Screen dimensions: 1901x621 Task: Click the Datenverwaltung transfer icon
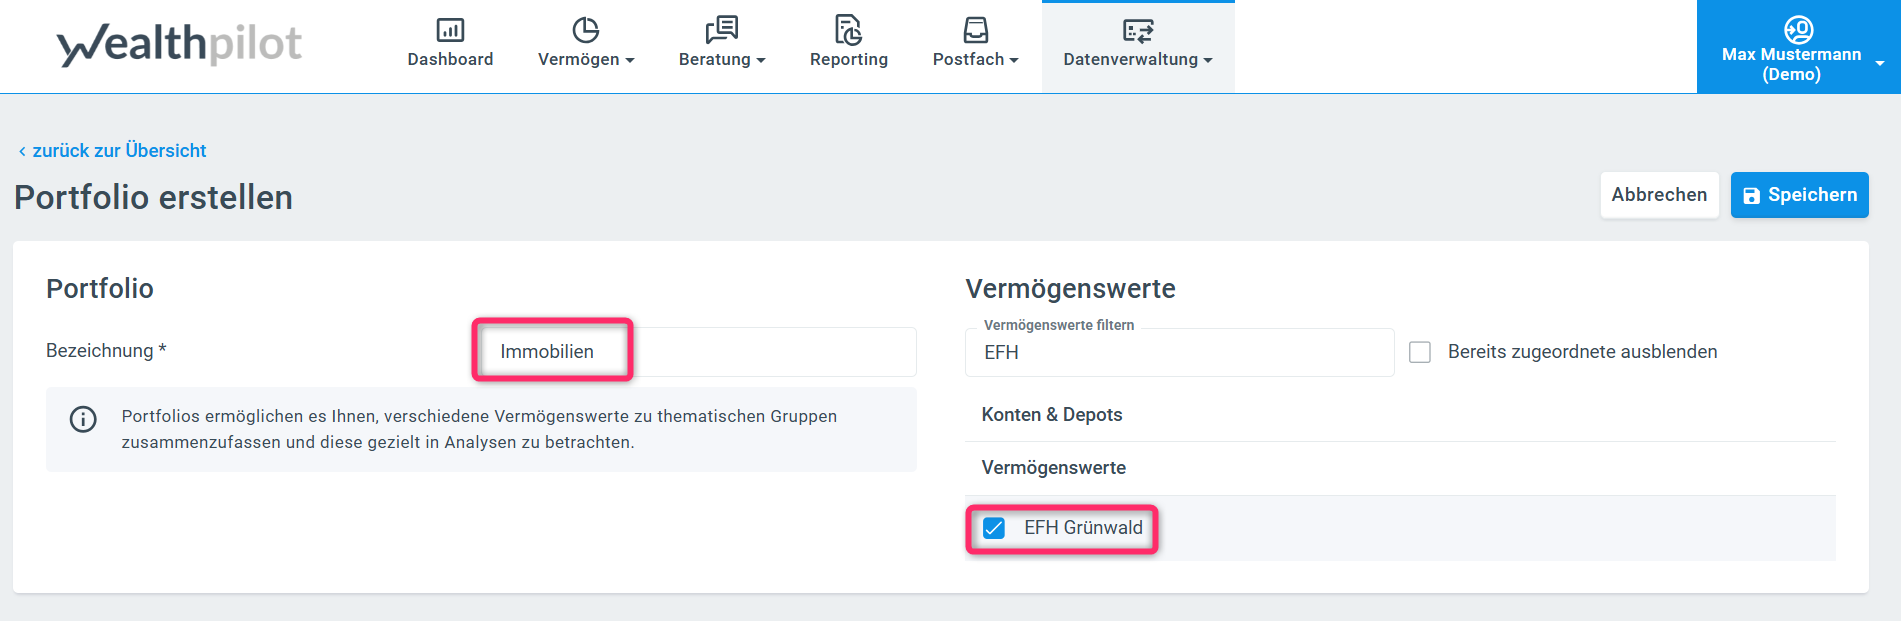pos(1138,30)
